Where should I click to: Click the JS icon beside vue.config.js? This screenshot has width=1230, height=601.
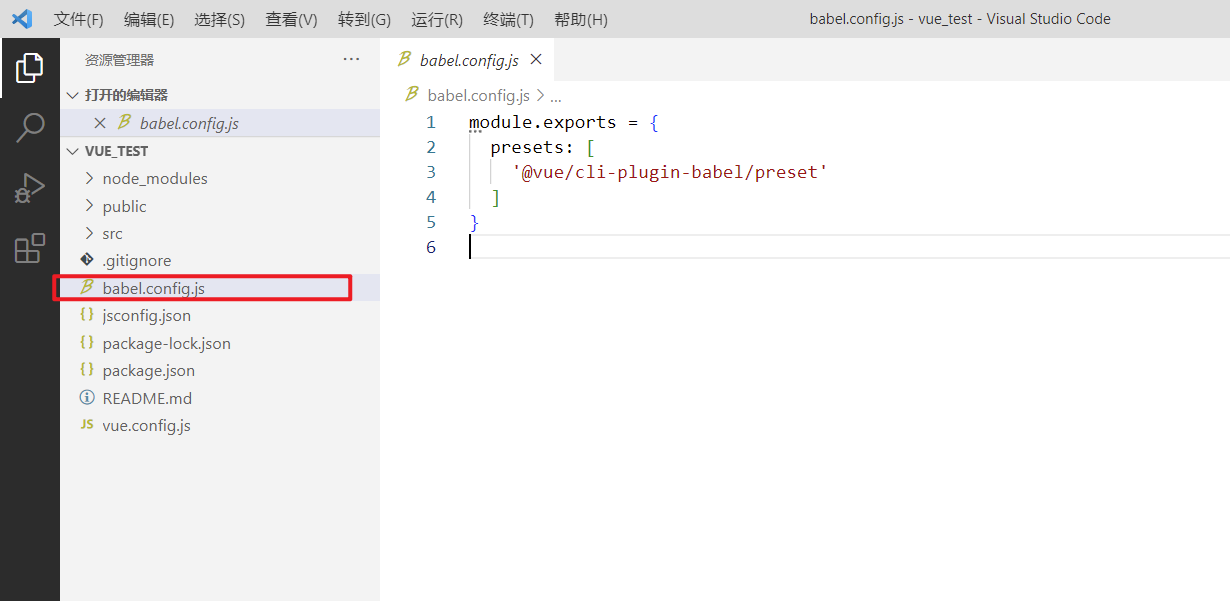point(87,425)
